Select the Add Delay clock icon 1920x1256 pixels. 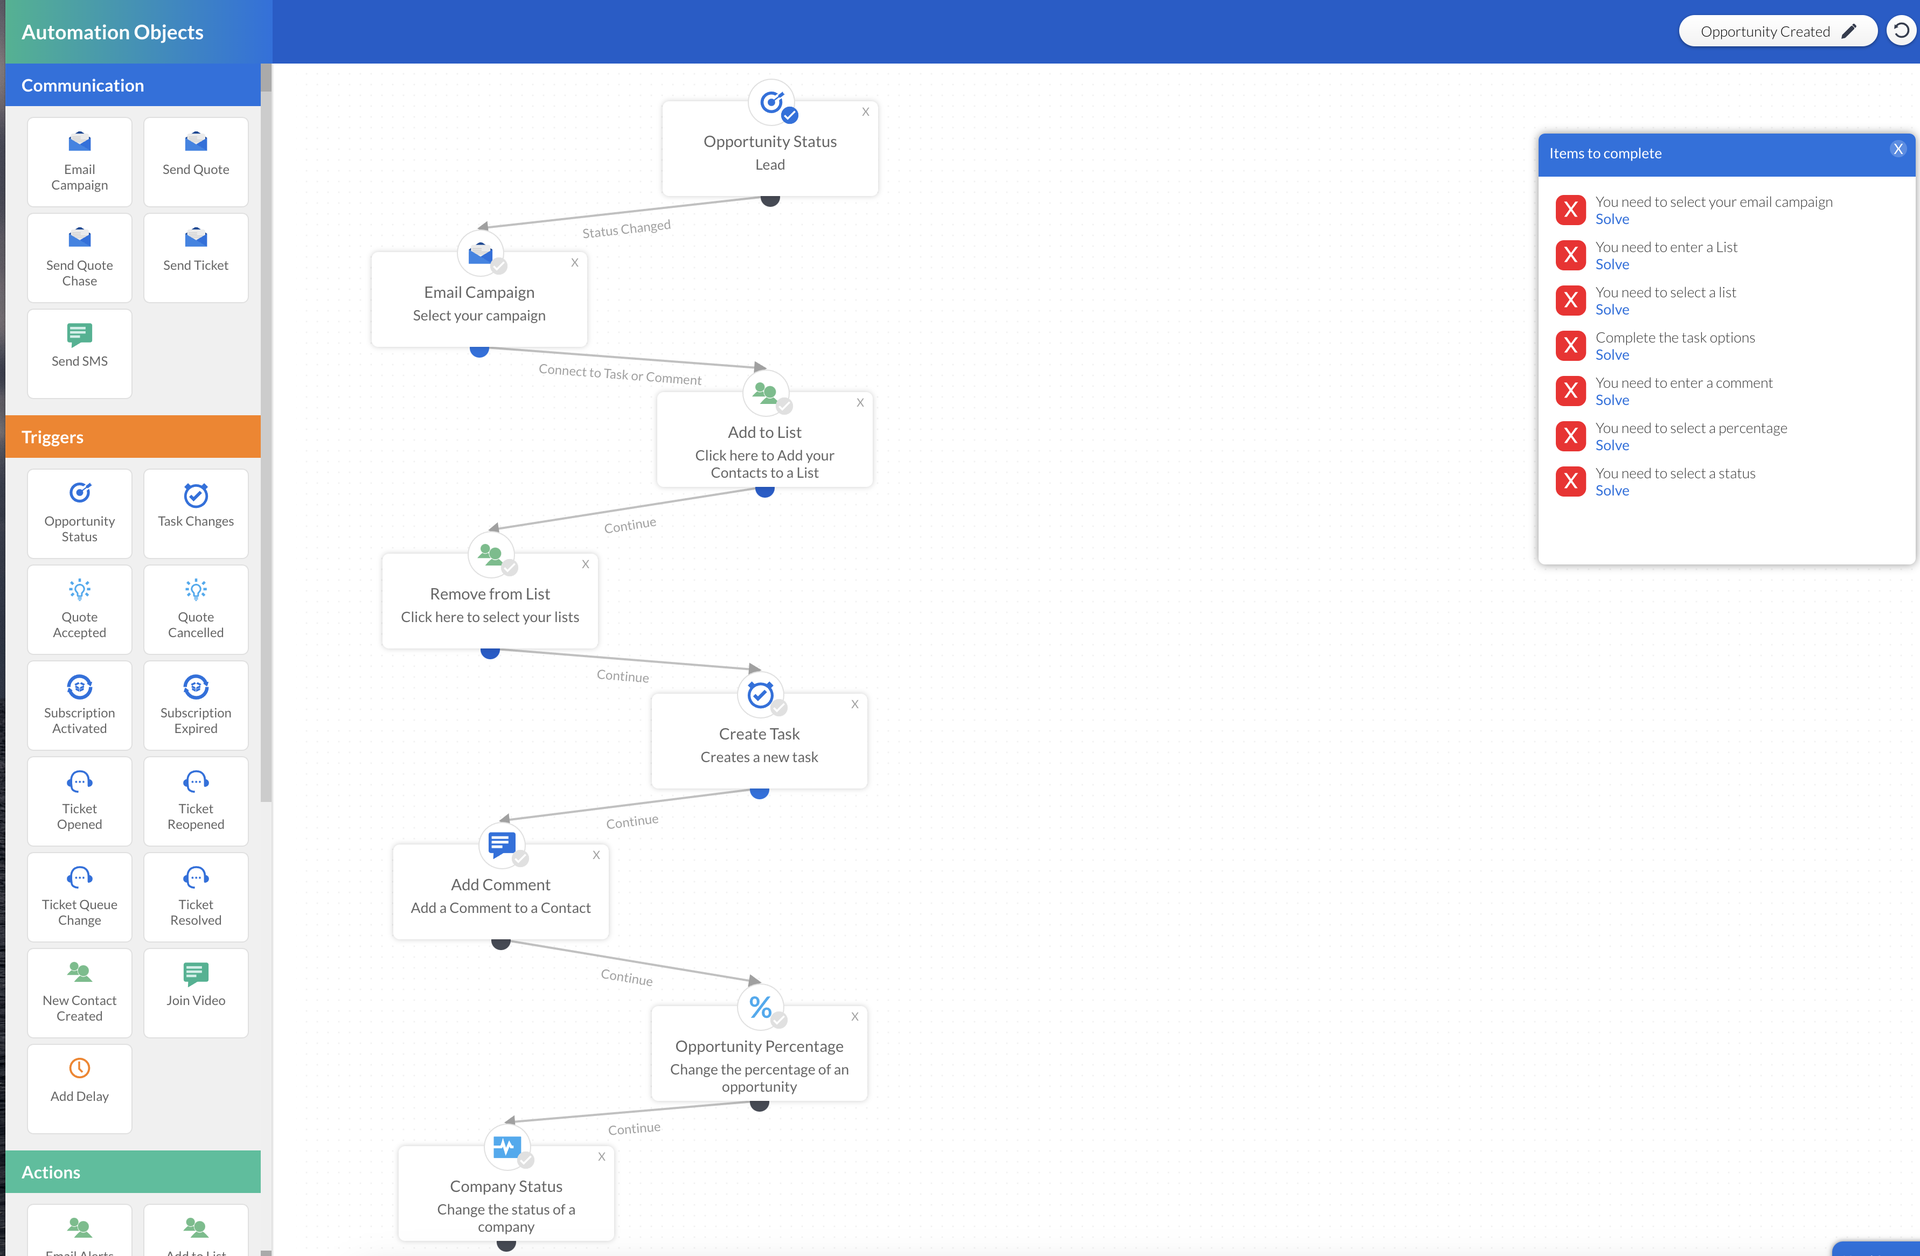[x=80, y=1069]
